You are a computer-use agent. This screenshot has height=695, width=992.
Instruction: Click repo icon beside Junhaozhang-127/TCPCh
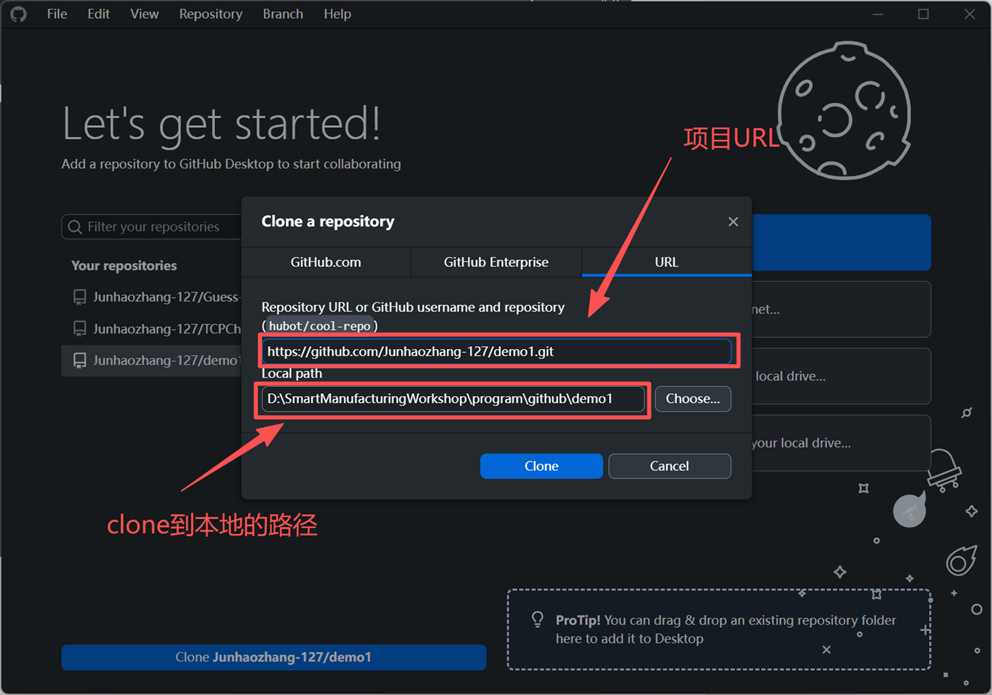click(80, 329)
